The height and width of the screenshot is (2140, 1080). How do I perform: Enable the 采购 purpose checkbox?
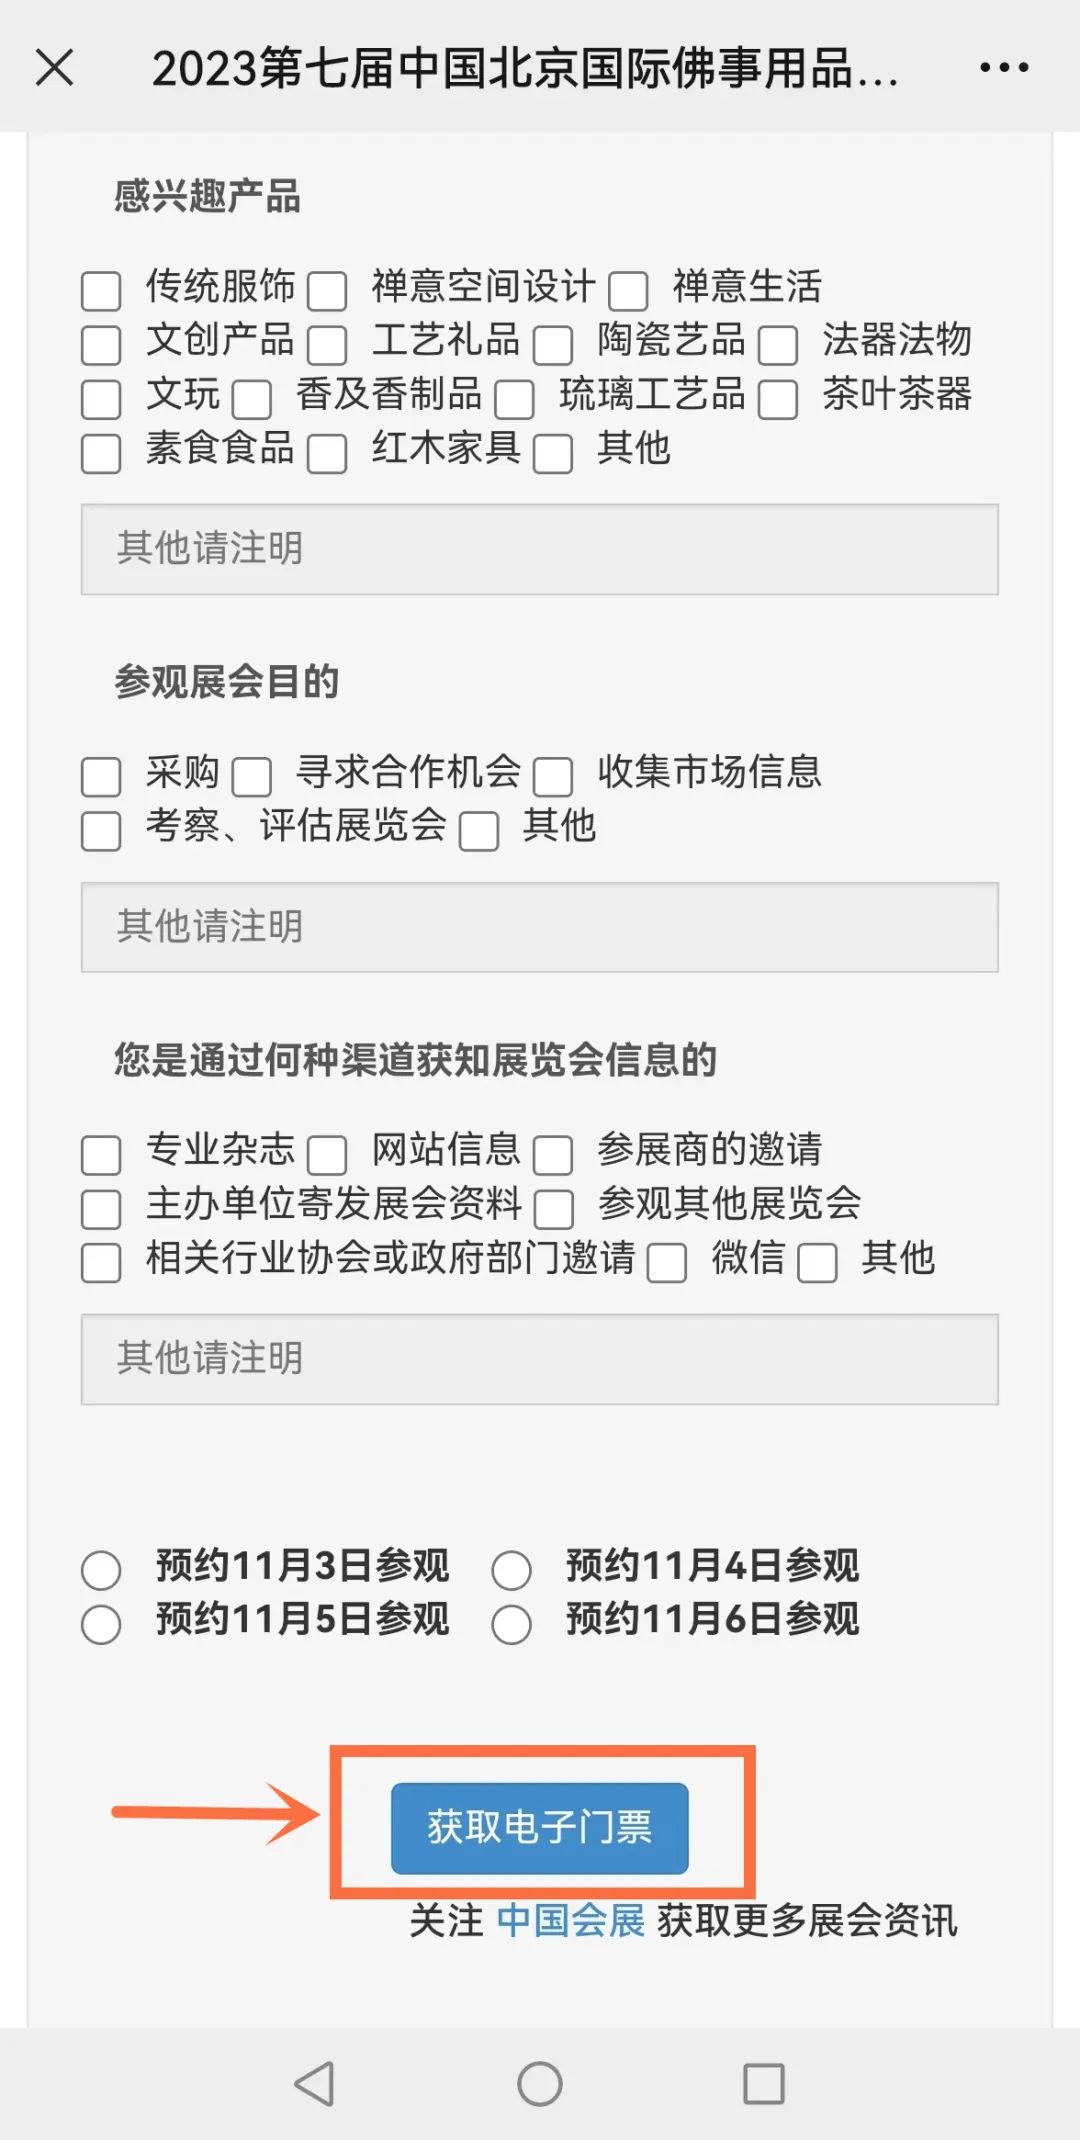[101, 777]
